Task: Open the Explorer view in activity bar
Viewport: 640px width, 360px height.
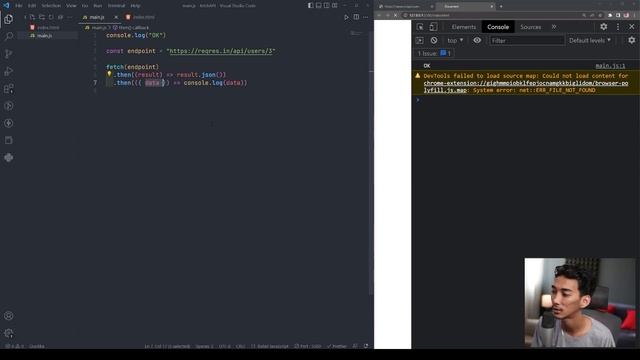Action: 9,19
